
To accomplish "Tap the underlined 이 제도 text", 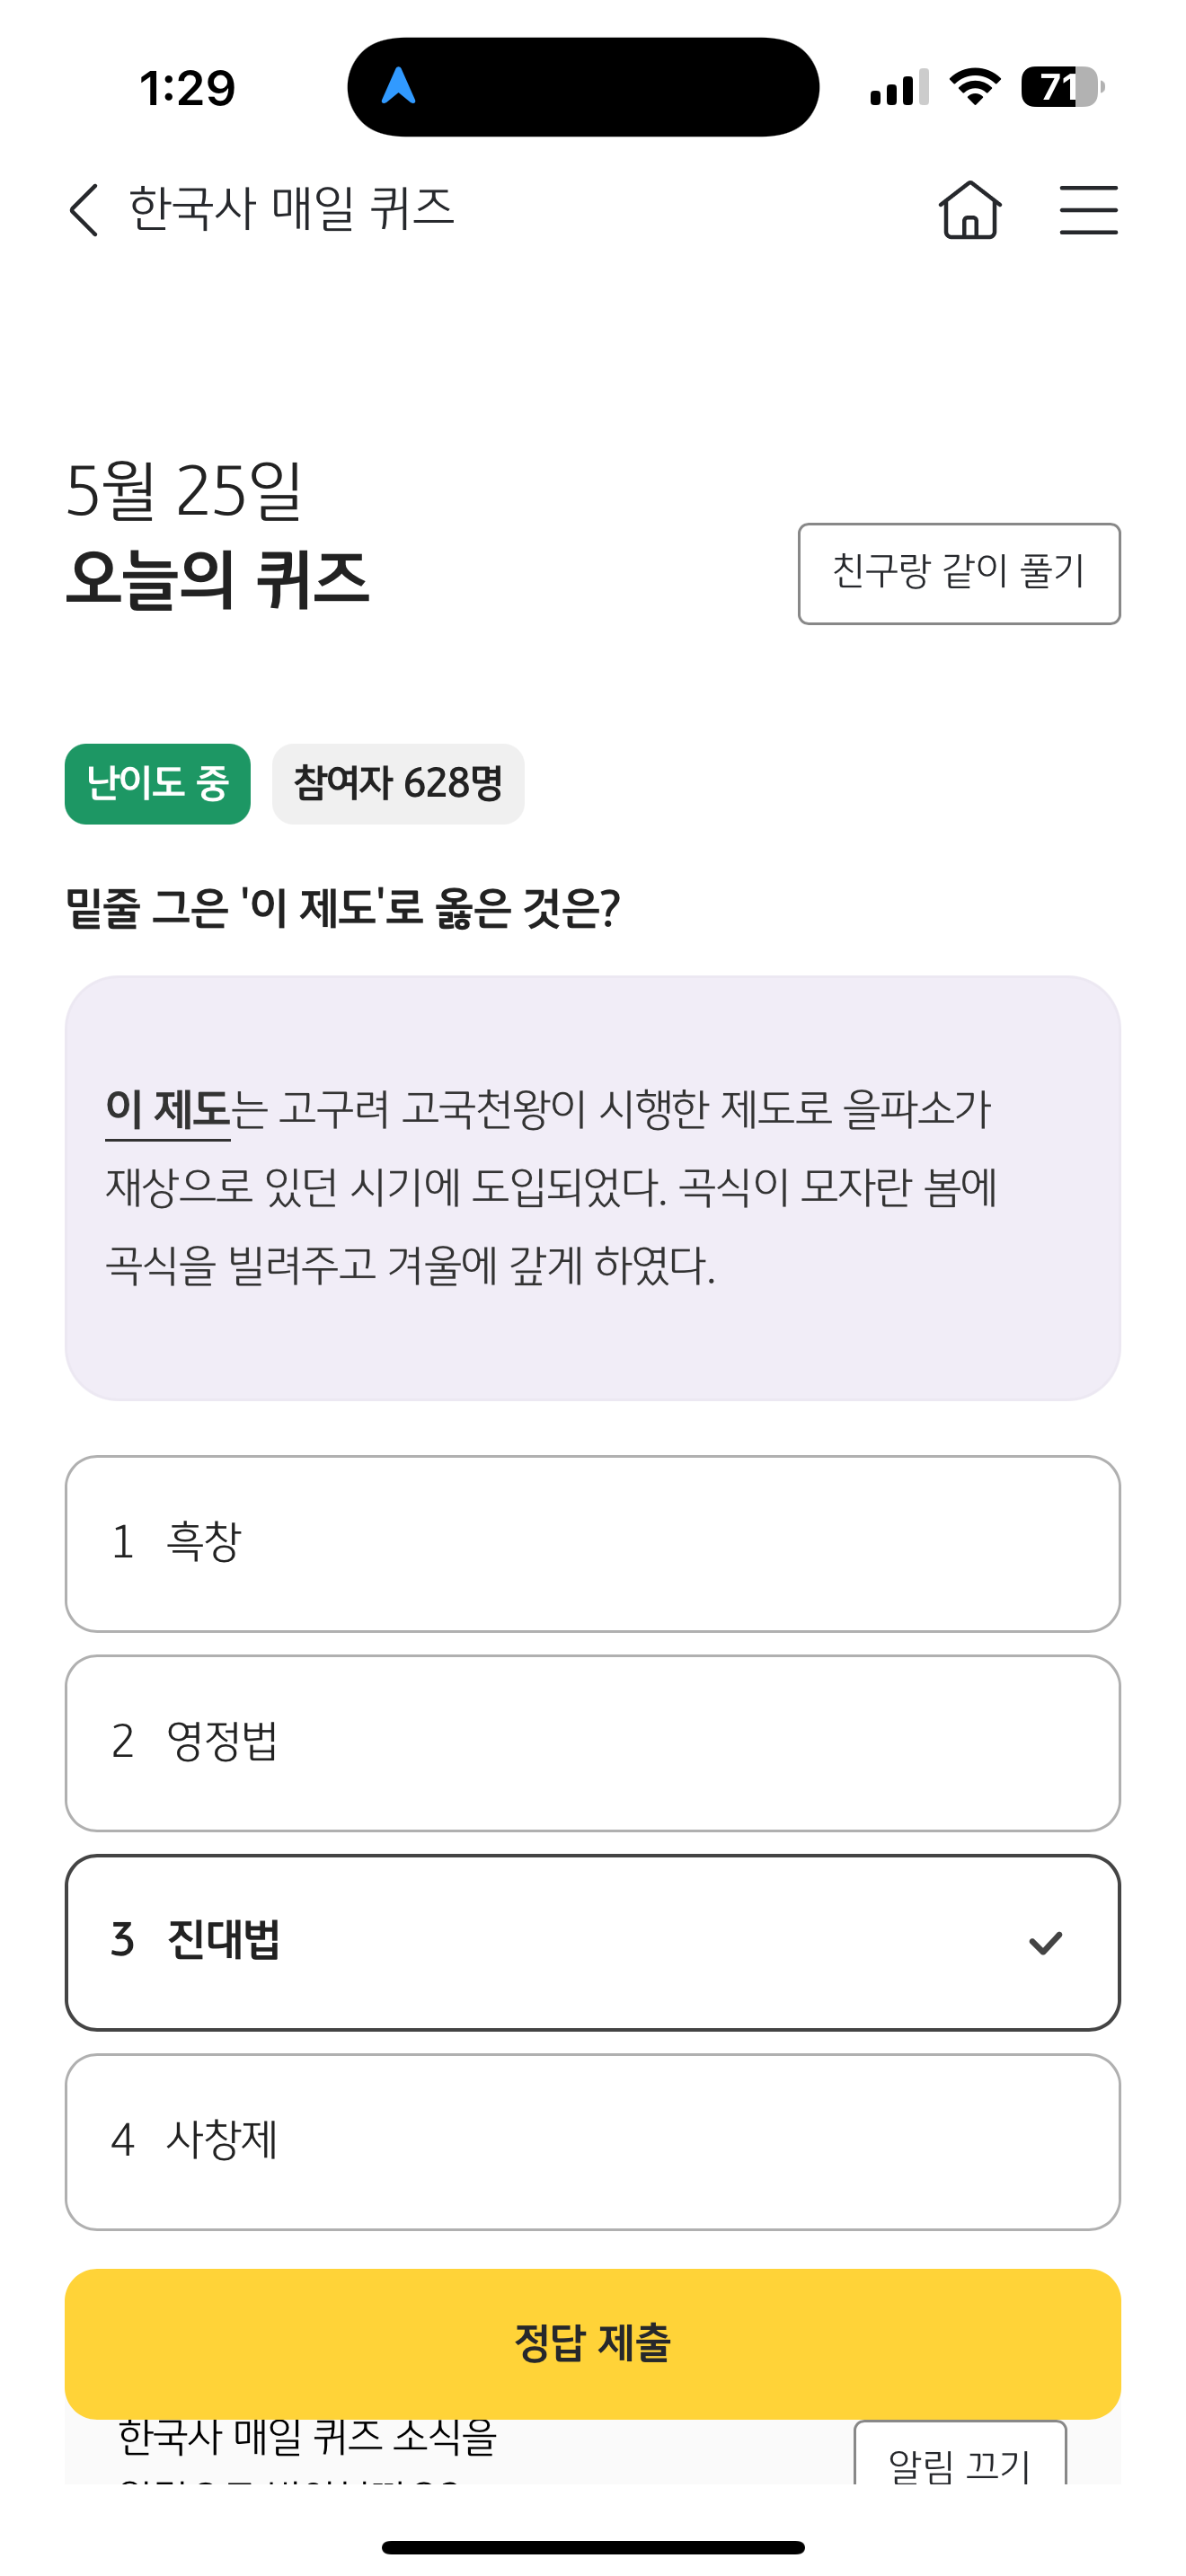I will click(x=168, y=1110).
